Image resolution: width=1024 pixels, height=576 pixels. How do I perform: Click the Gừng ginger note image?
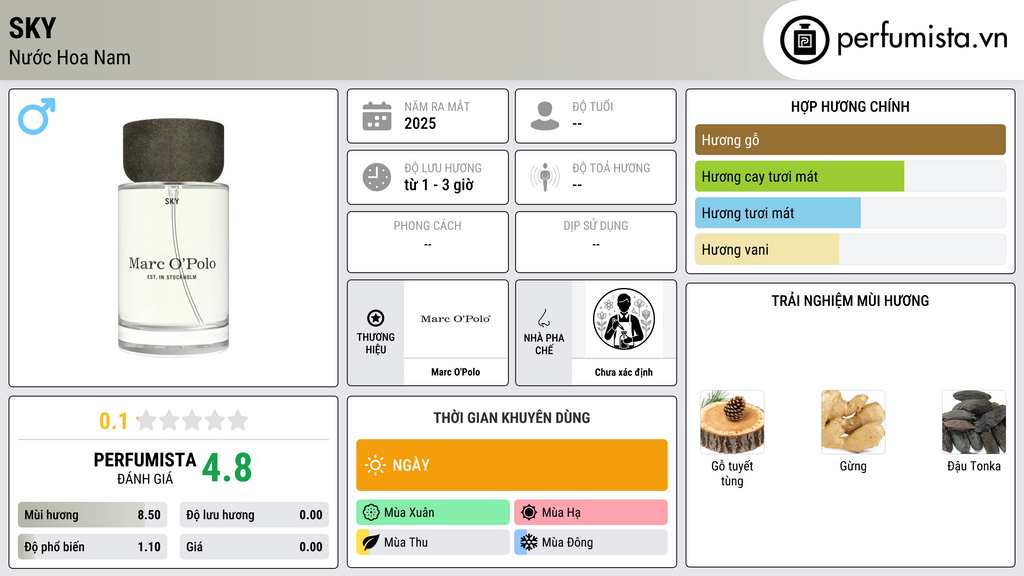click(853, 422)
